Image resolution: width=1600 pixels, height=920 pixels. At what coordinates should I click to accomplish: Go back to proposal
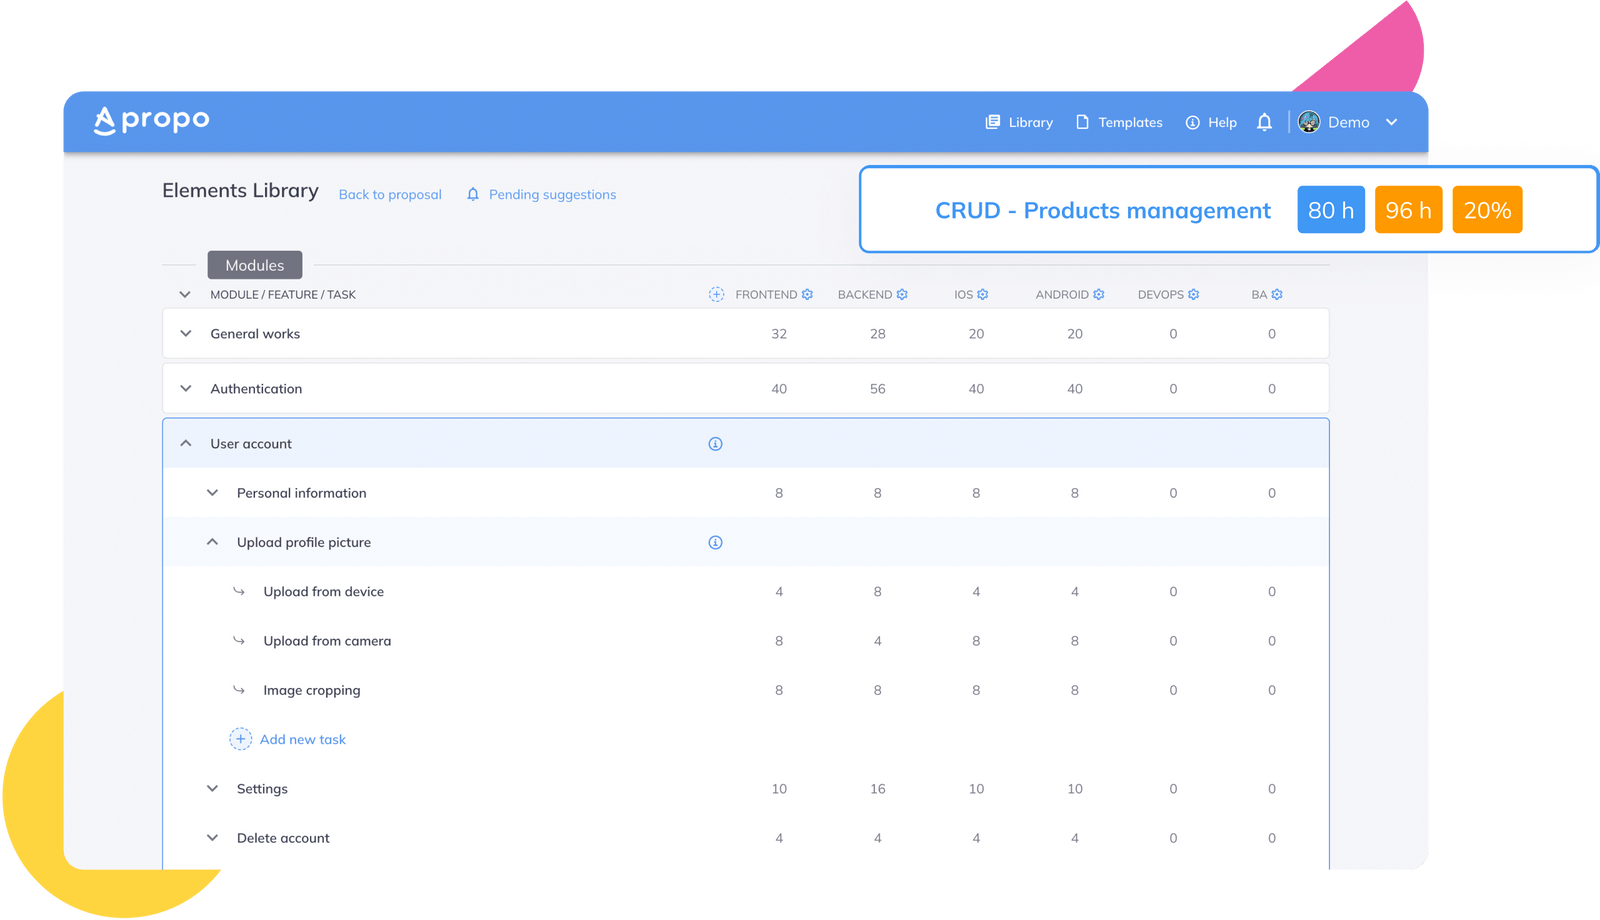[390, 194]
